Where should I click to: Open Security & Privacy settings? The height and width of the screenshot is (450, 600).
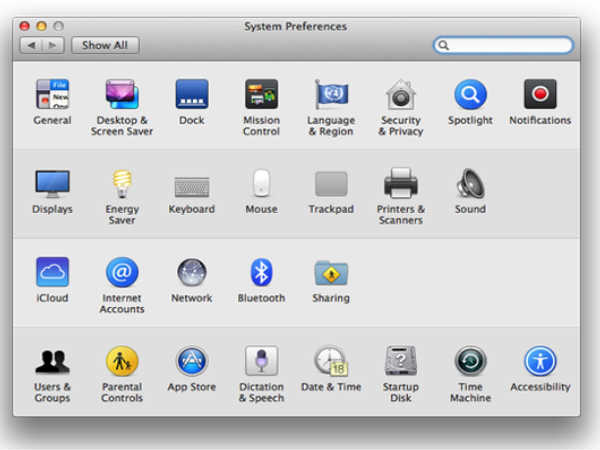[x=401, y=95]
